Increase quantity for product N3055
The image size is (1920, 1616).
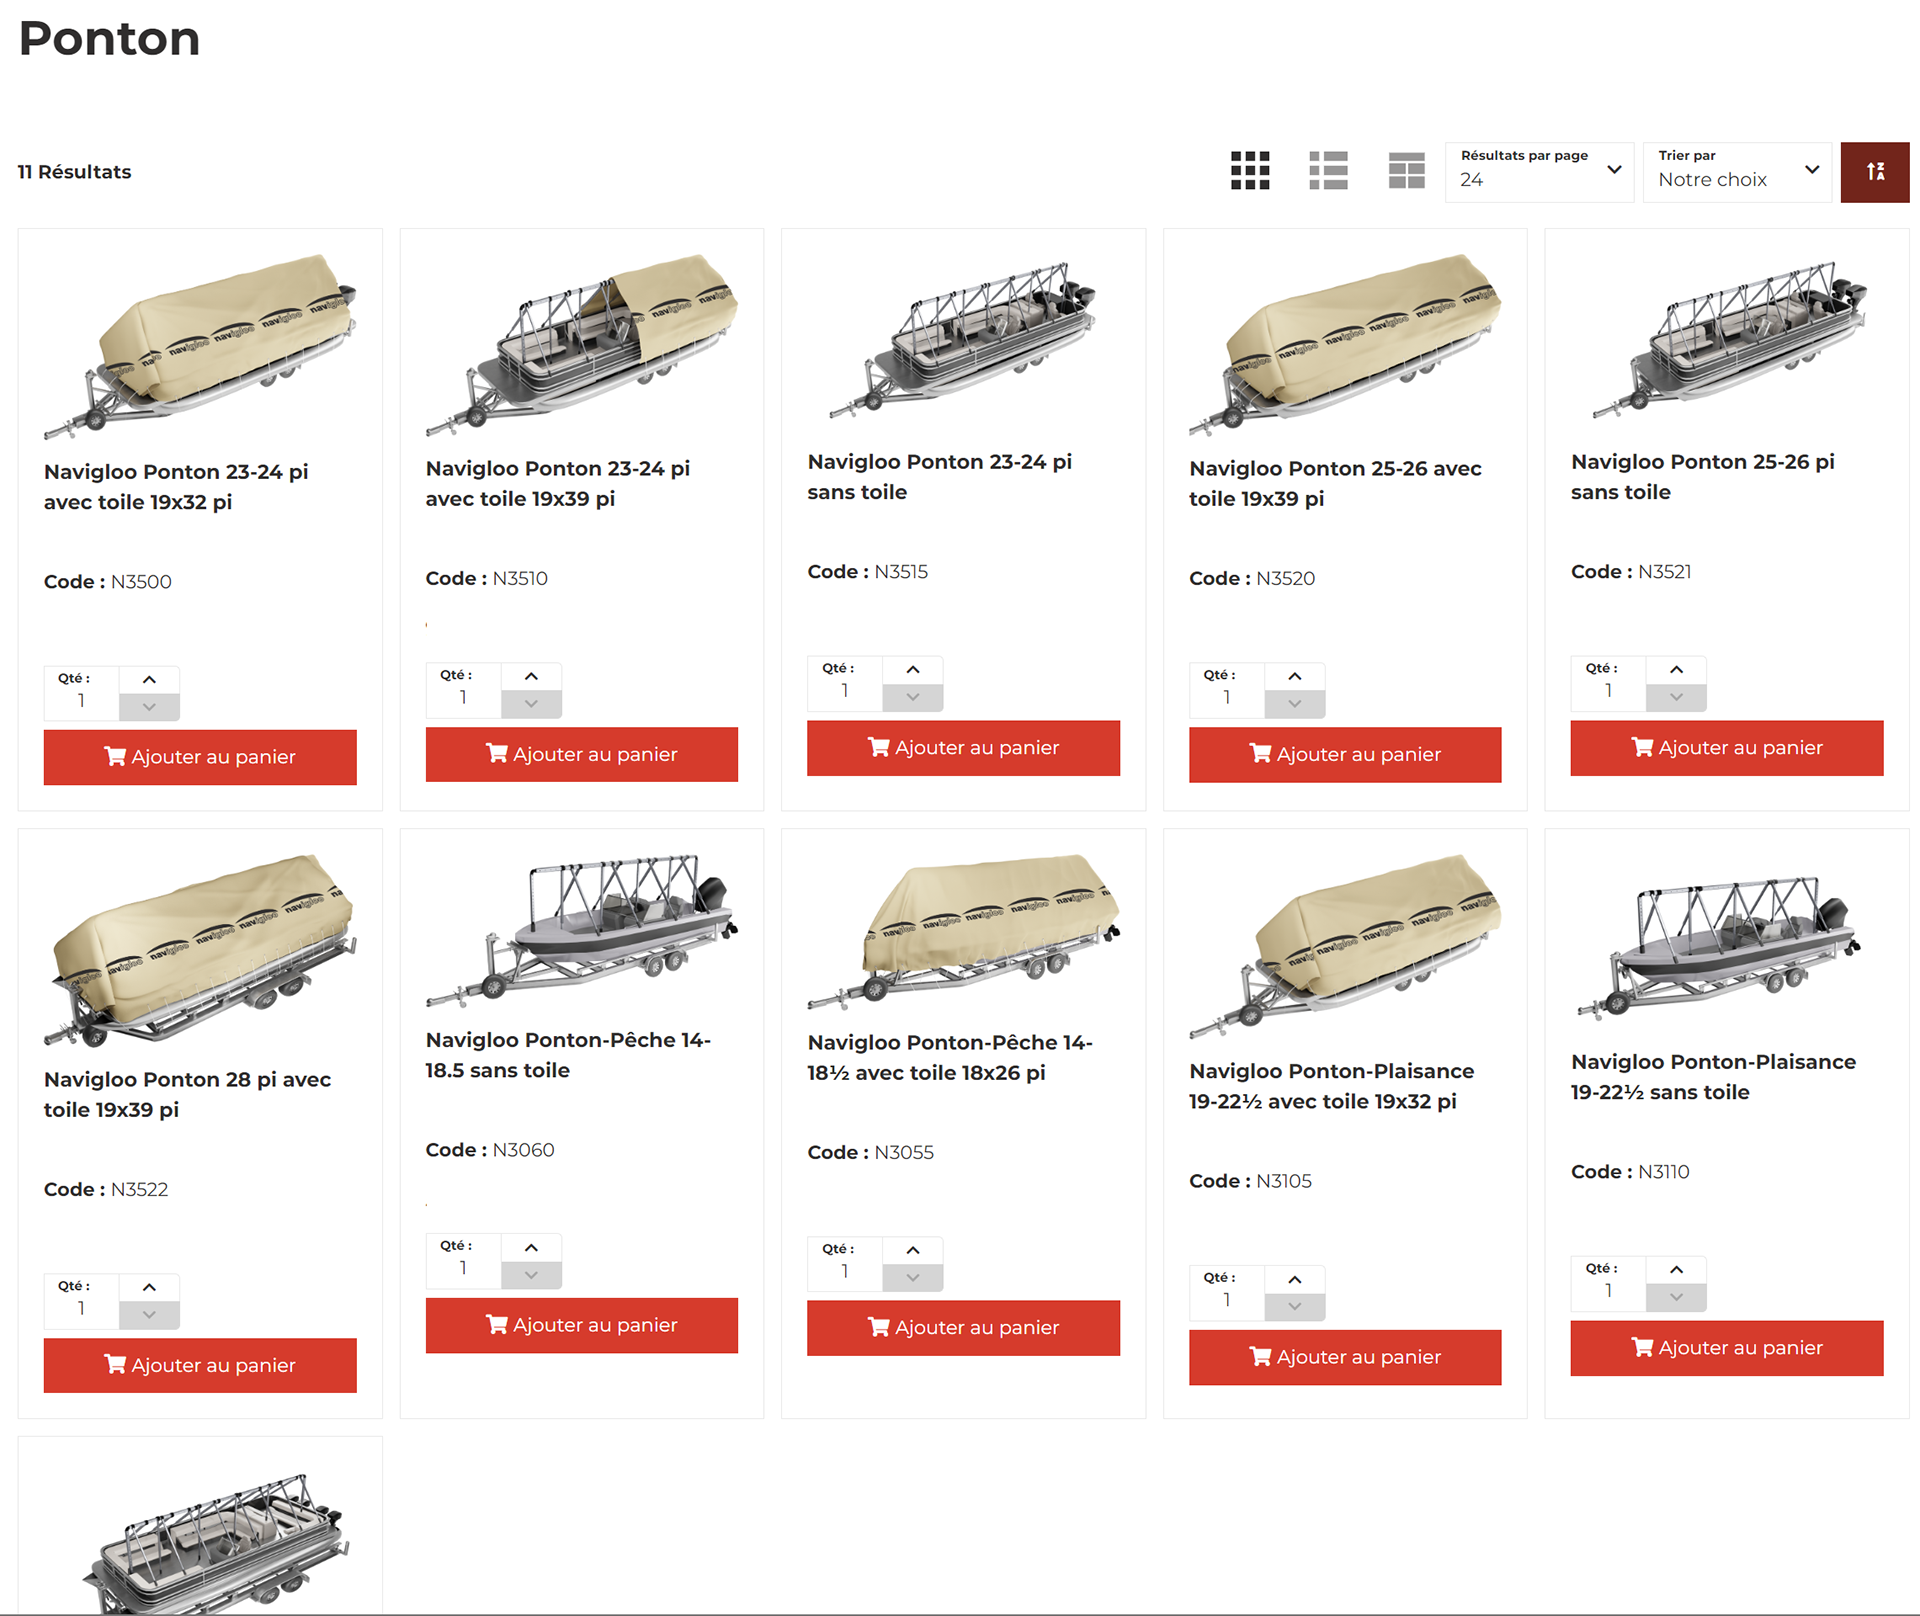coord(913,1251)
